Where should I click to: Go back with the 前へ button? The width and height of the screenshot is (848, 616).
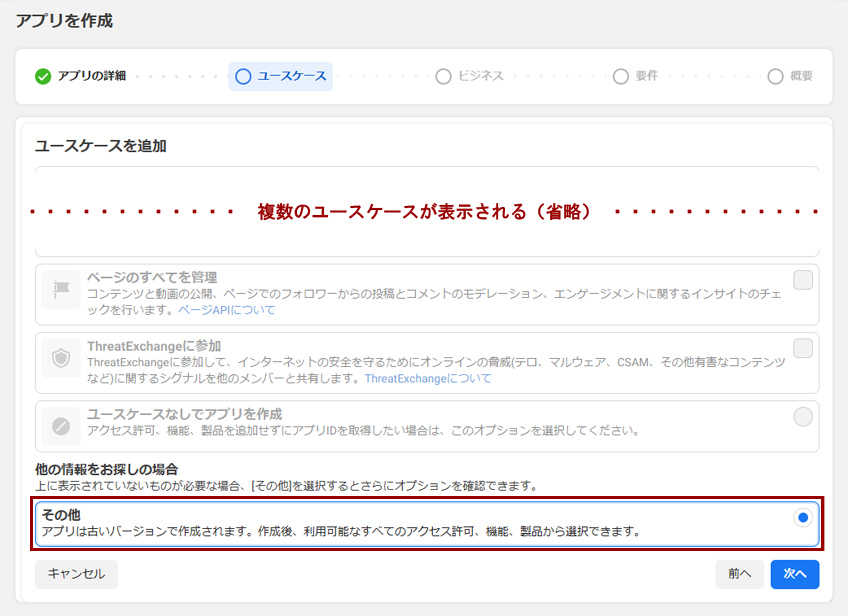739,574
